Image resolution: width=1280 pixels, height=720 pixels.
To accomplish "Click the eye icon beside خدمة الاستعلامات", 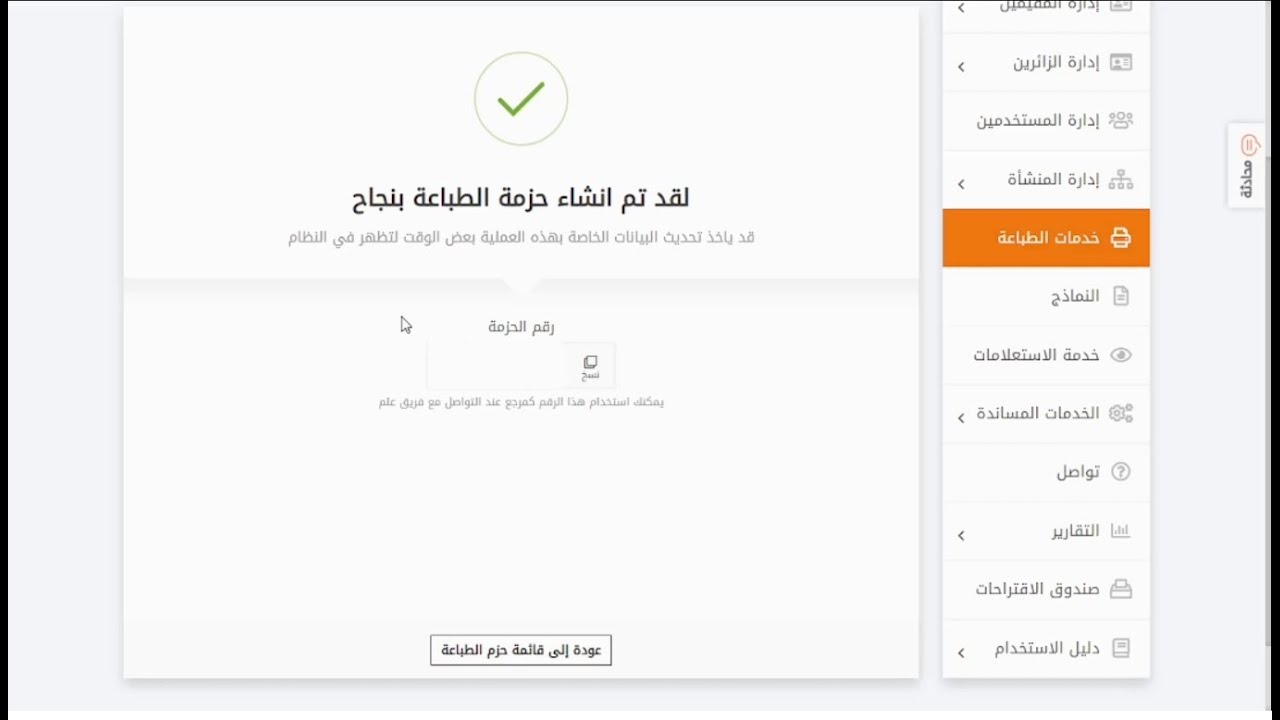I will pyautogui.click(x=1121, y=355).
